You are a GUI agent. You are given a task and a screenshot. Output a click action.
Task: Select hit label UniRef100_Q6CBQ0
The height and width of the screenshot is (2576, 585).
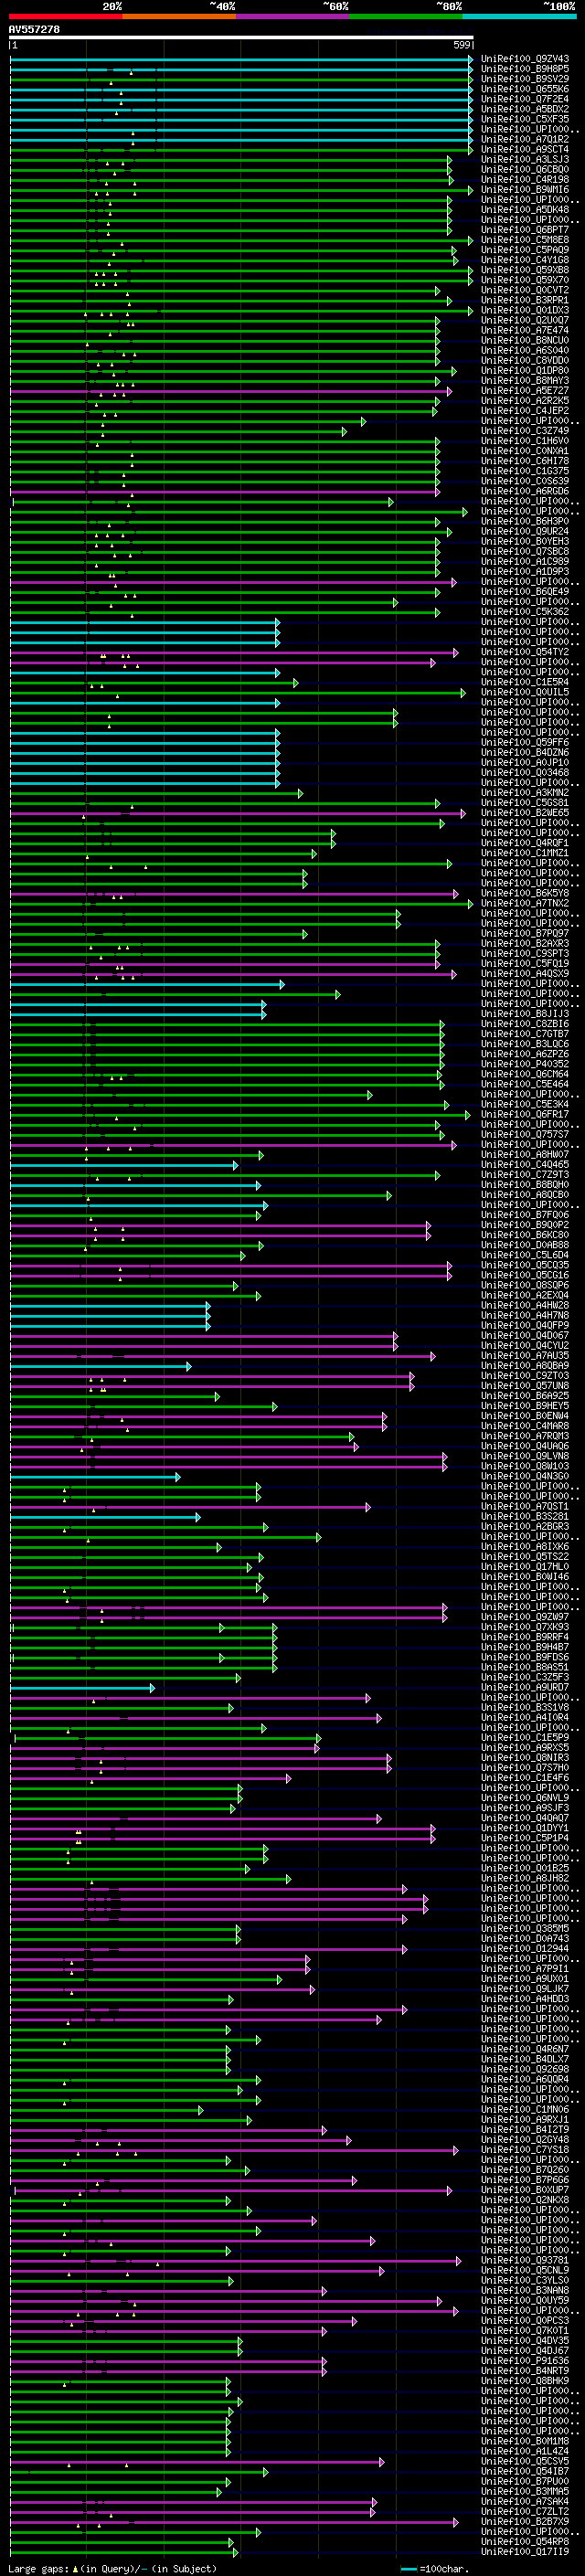coord(525,169)
